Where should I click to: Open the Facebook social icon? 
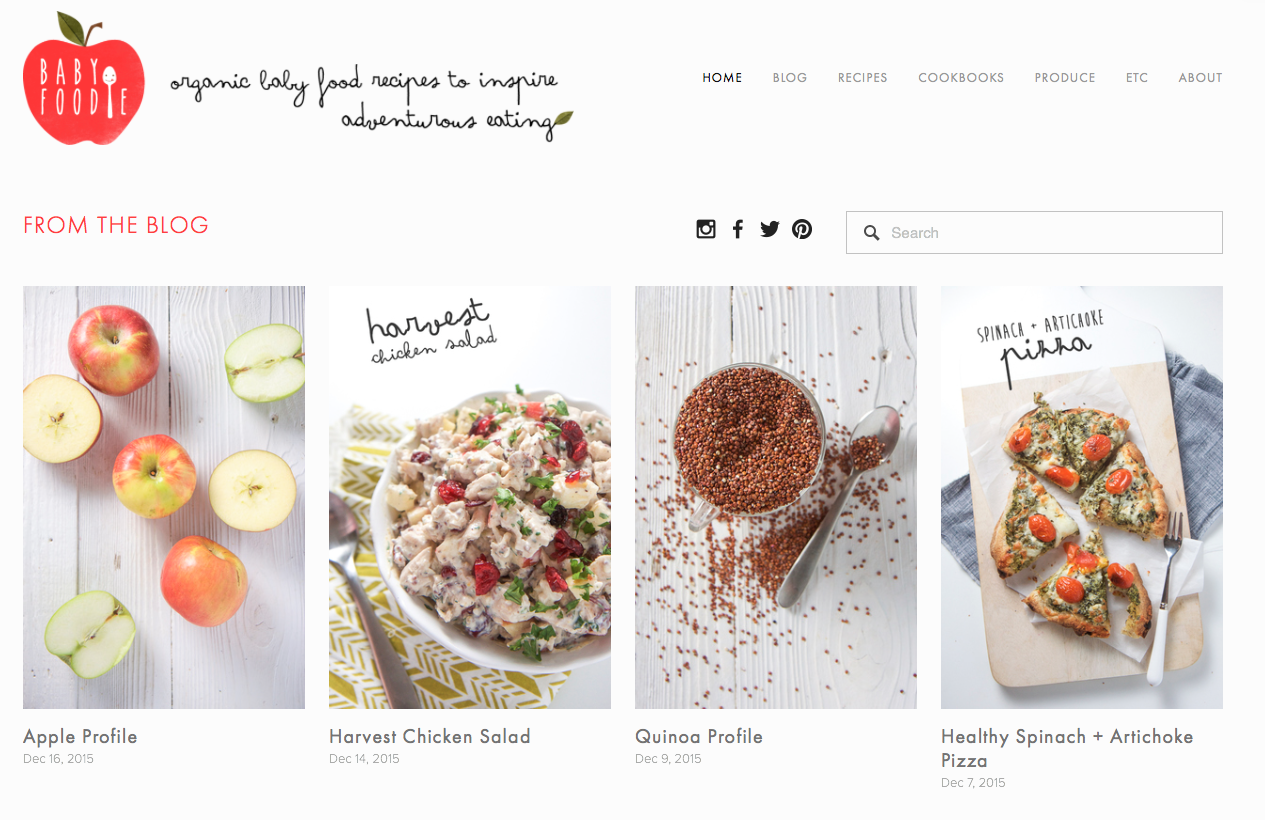coord(738,229)
